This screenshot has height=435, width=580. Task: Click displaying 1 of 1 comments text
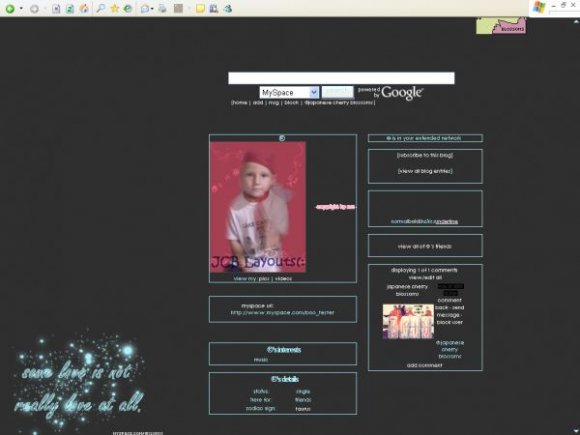click(424, 270)
